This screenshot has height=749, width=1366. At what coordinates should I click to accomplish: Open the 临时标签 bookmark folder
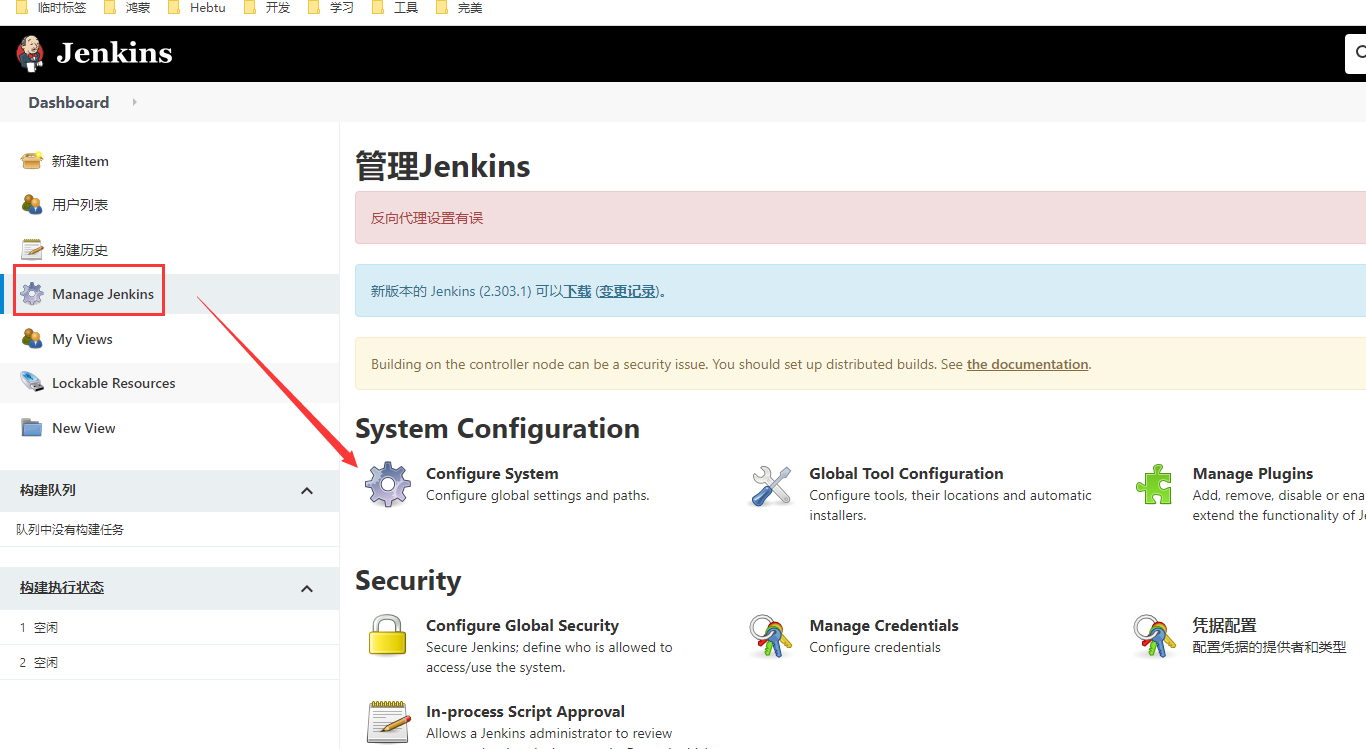[51, 7]
